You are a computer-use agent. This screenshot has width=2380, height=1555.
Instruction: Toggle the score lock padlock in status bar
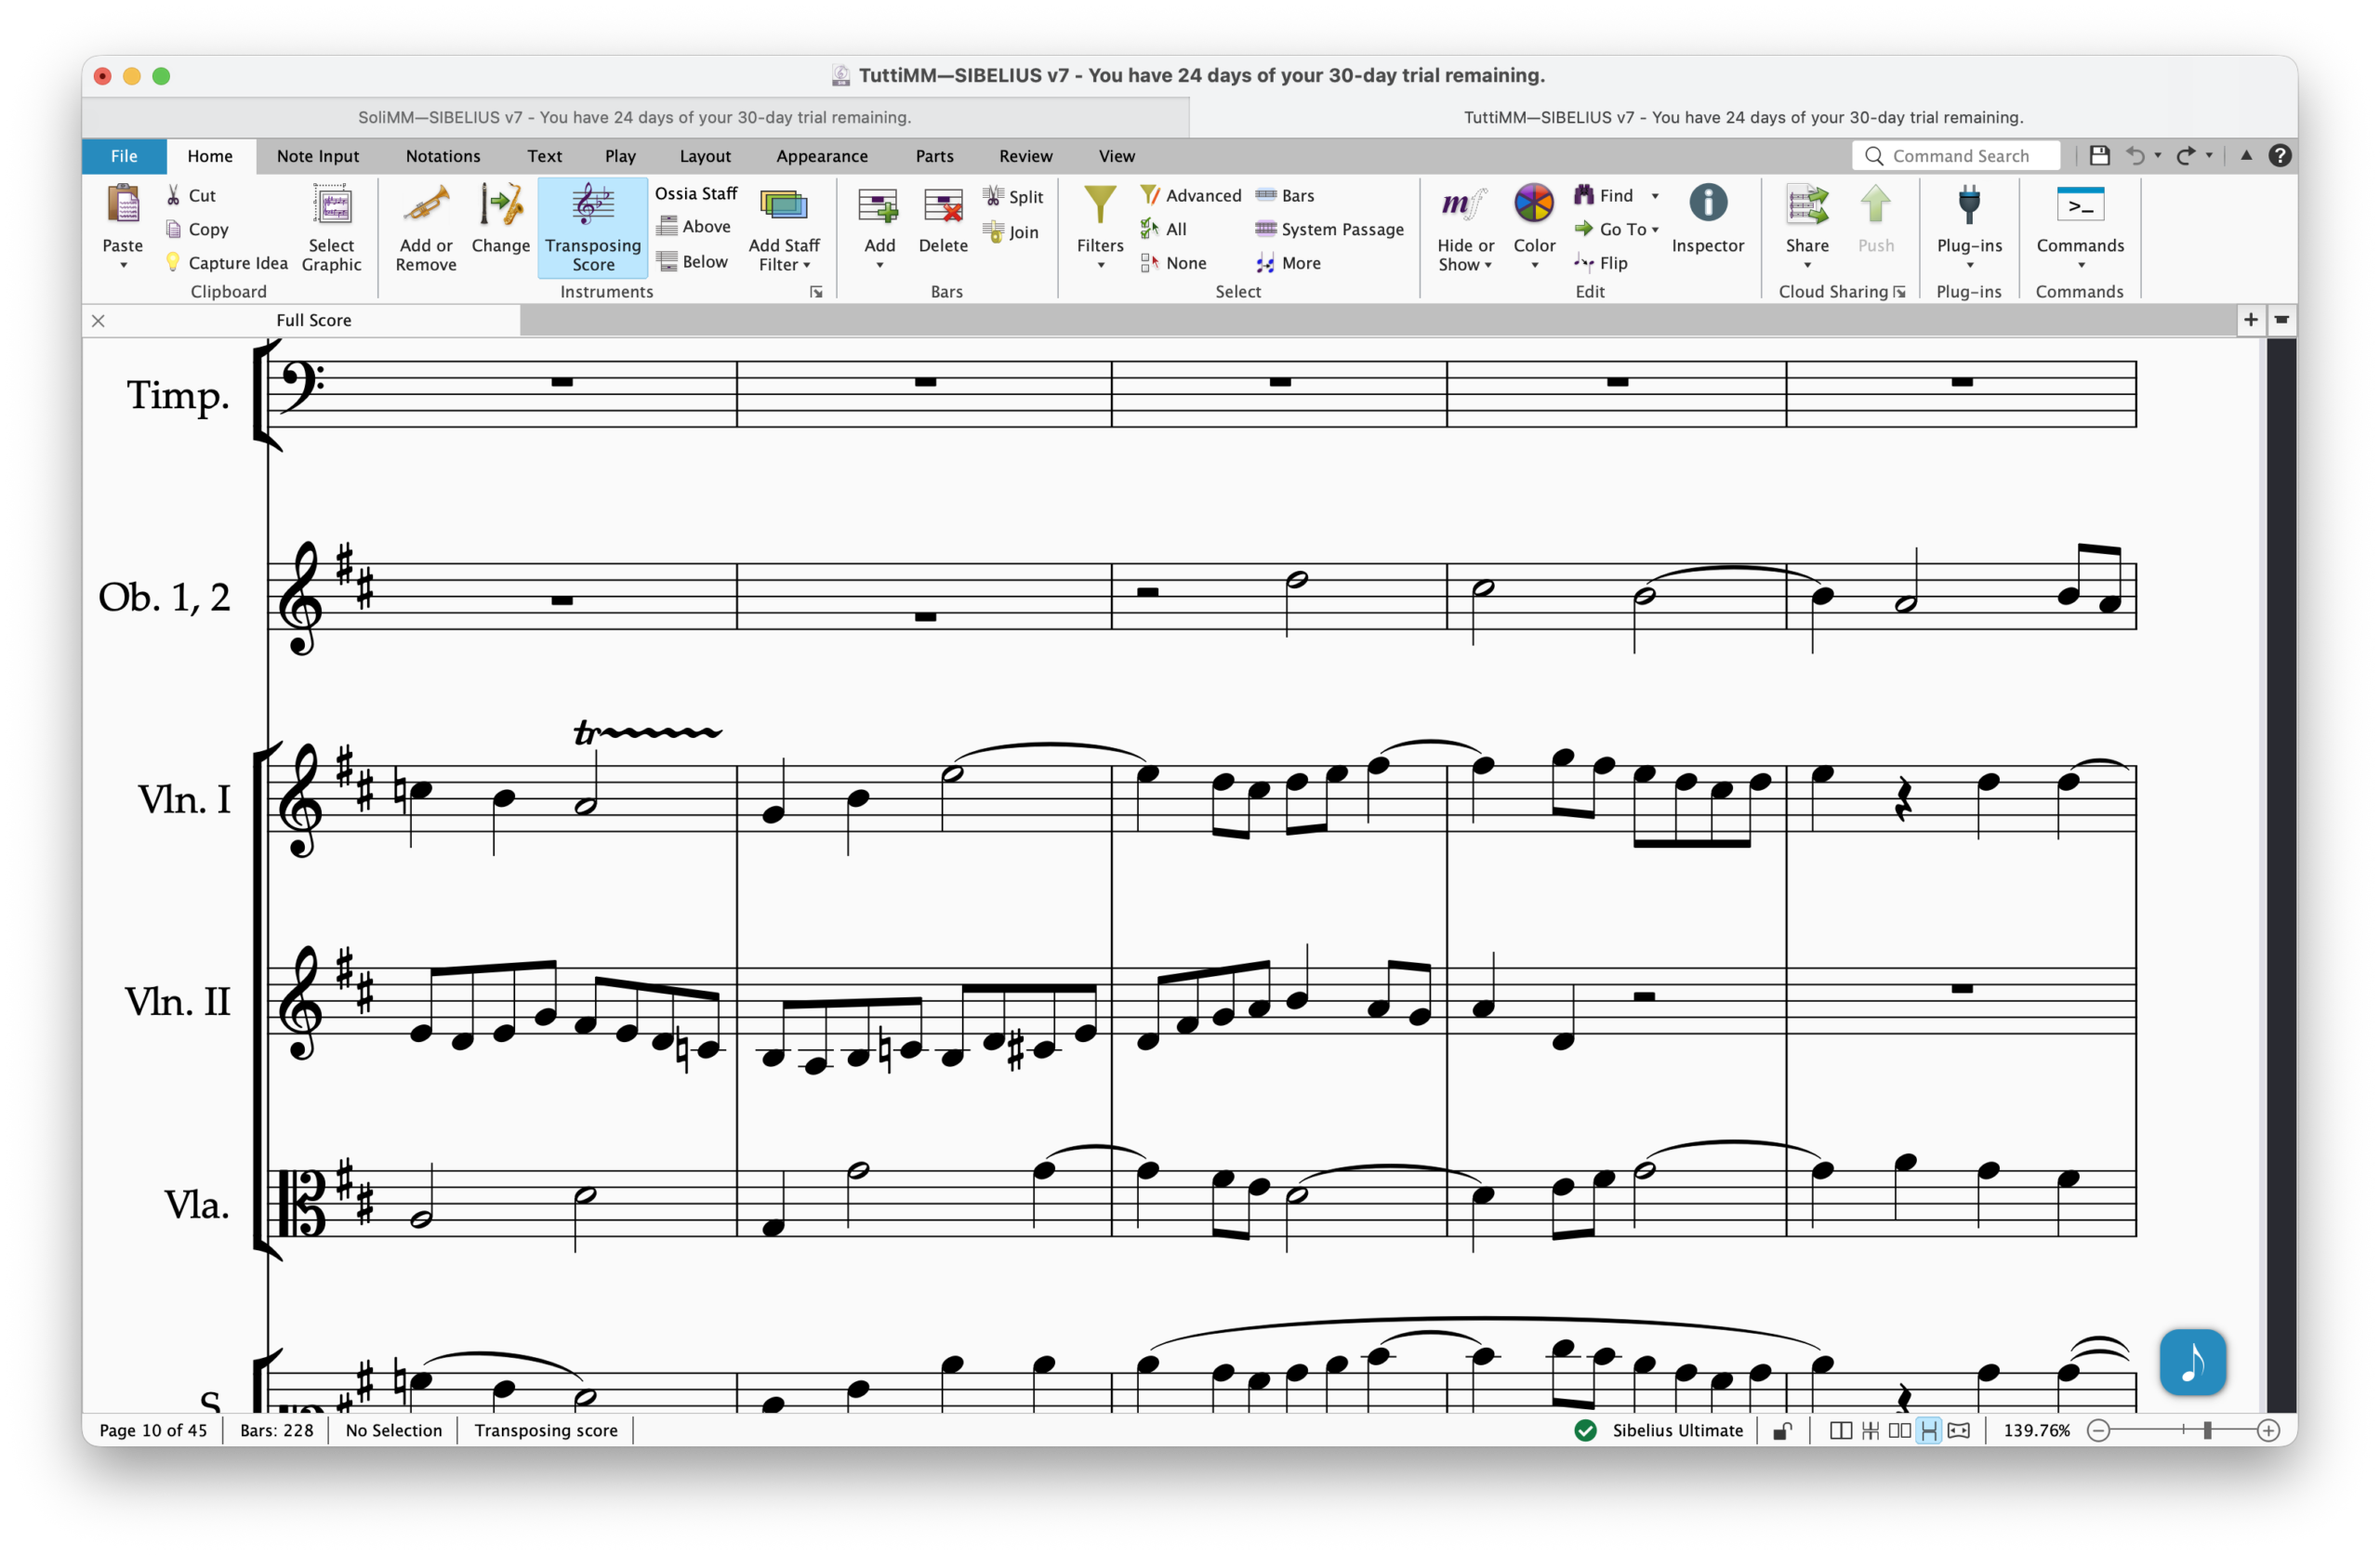point(1782,1431)
